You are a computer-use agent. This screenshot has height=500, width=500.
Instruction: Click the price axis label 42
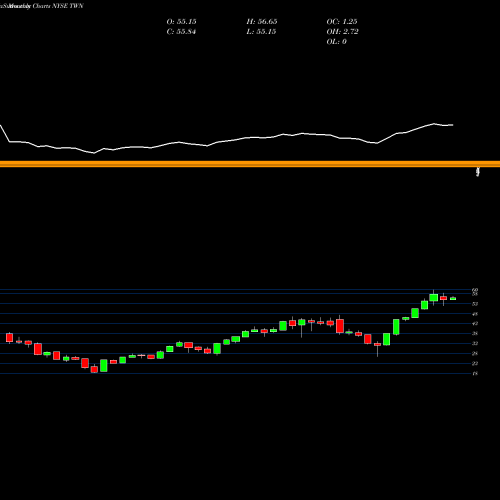point(475,323)
